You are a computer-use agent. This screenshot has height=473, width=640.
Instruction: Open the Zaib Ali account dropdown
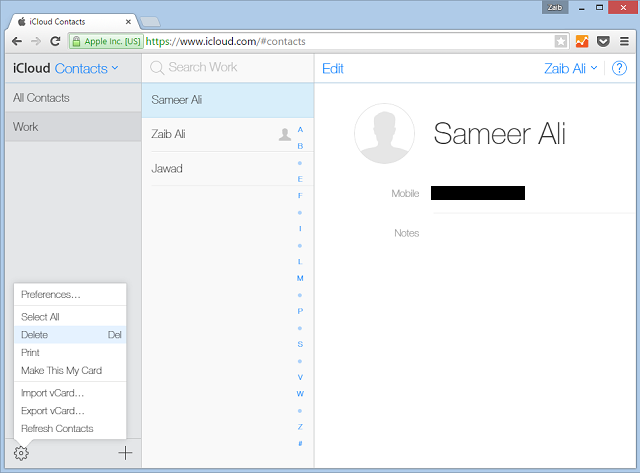[571, 69]
